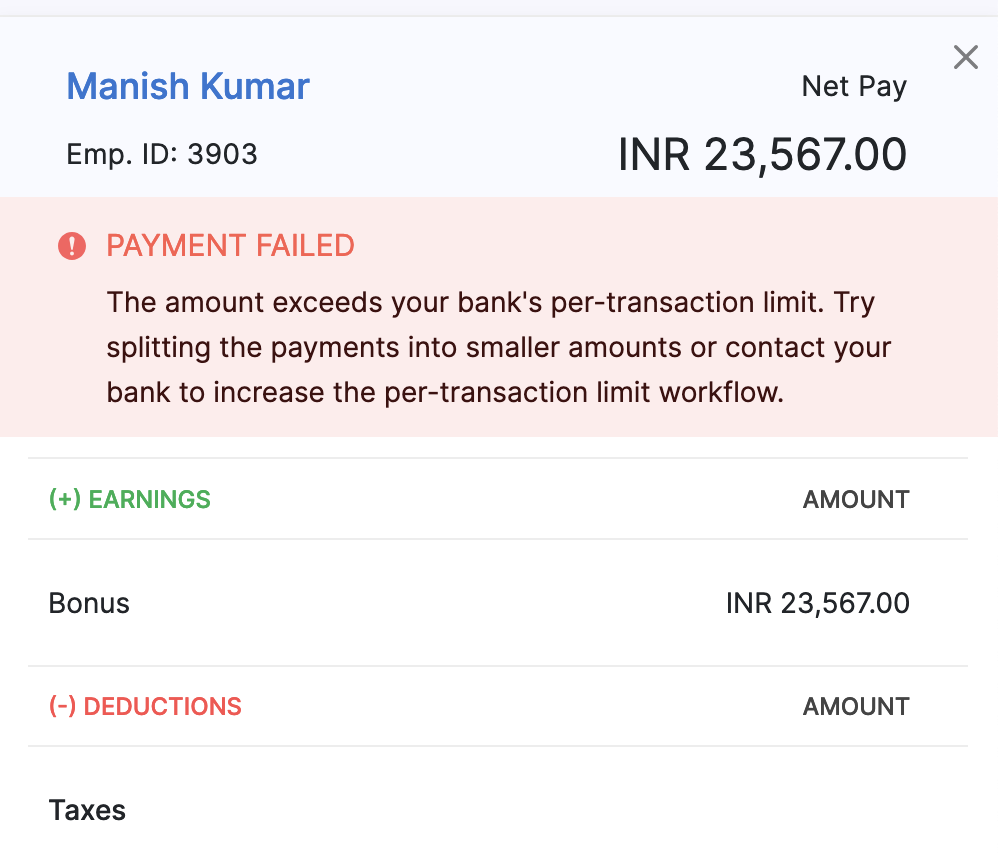
Task: Click the PAYMENT FAILED heading text
Action: 230,245
